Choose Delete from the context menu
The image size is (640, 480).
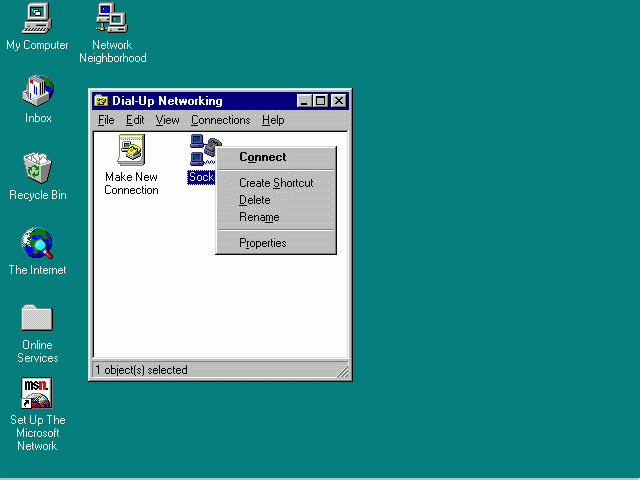point(276,200)
